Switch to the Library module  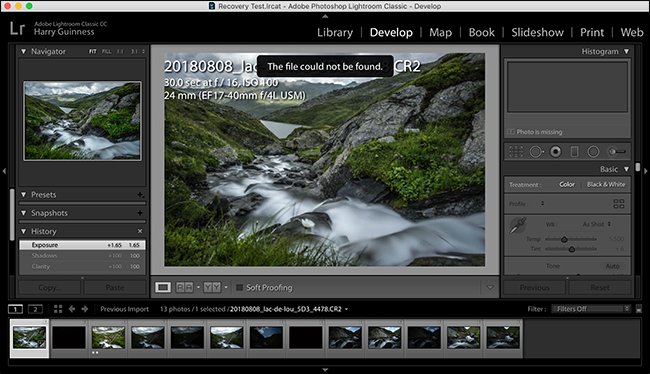point(335,32)
